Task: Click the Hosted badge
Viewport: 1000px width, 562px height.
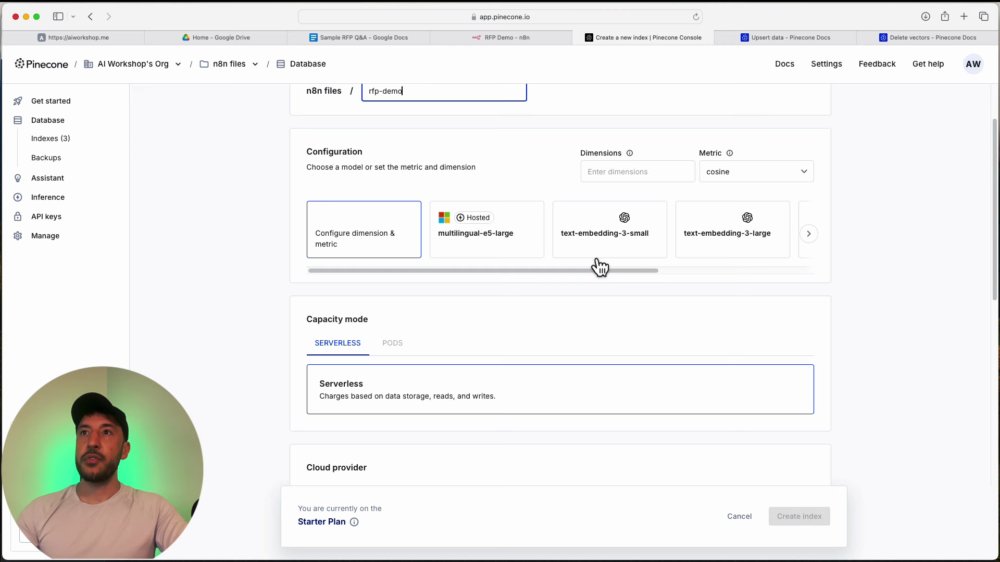Action: [473, 218]
